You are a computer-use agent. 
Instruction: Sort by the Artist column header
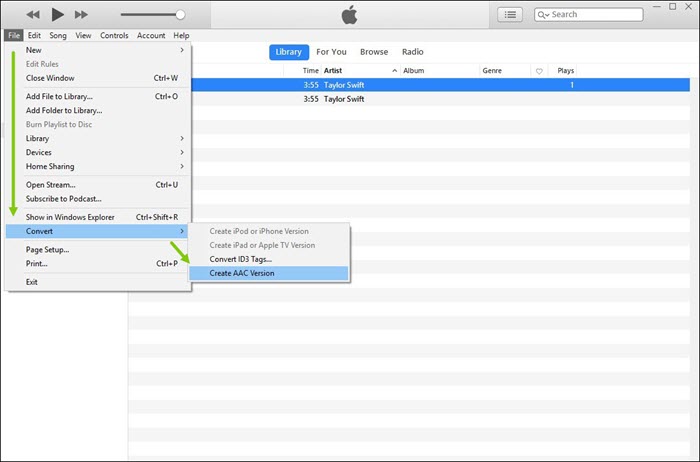[333, 71]
